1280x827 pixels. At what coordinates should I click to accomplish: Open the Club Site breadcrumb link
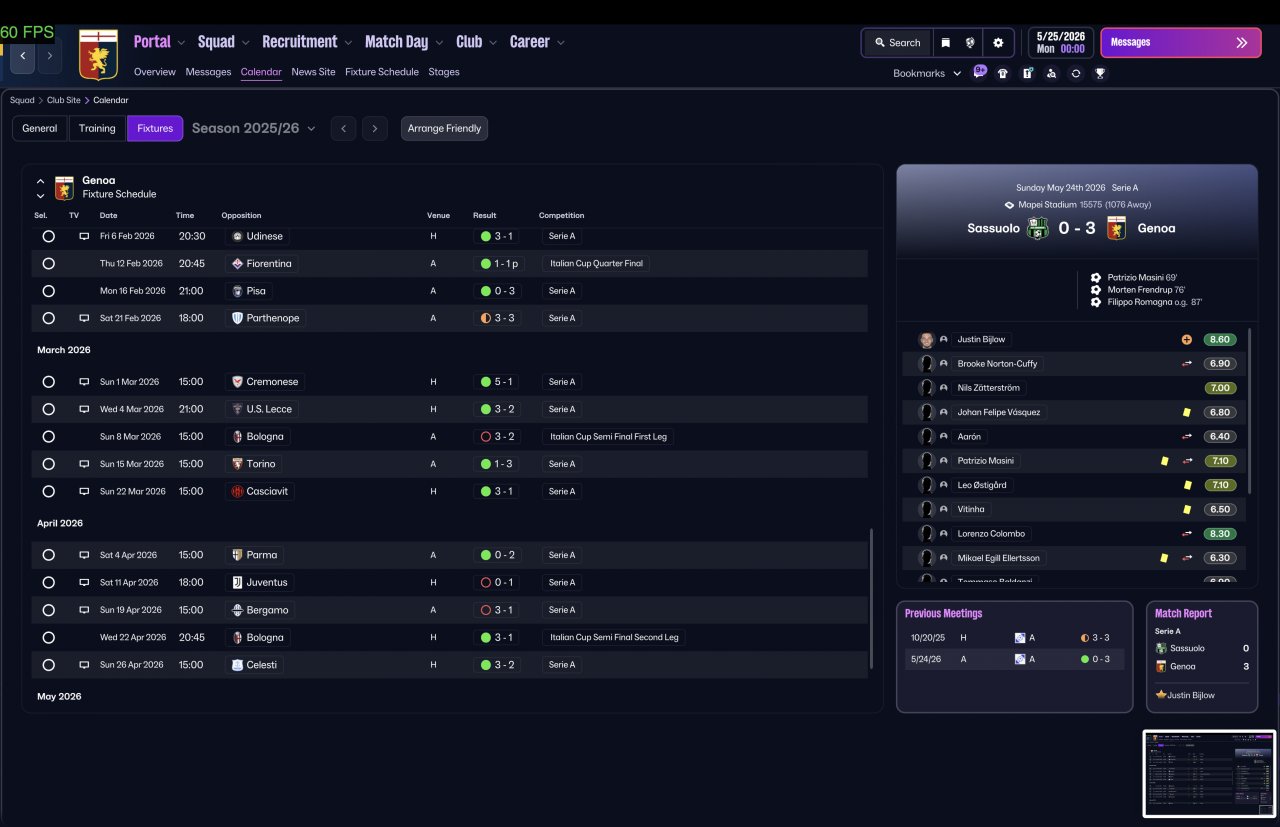tap(65, 100)
